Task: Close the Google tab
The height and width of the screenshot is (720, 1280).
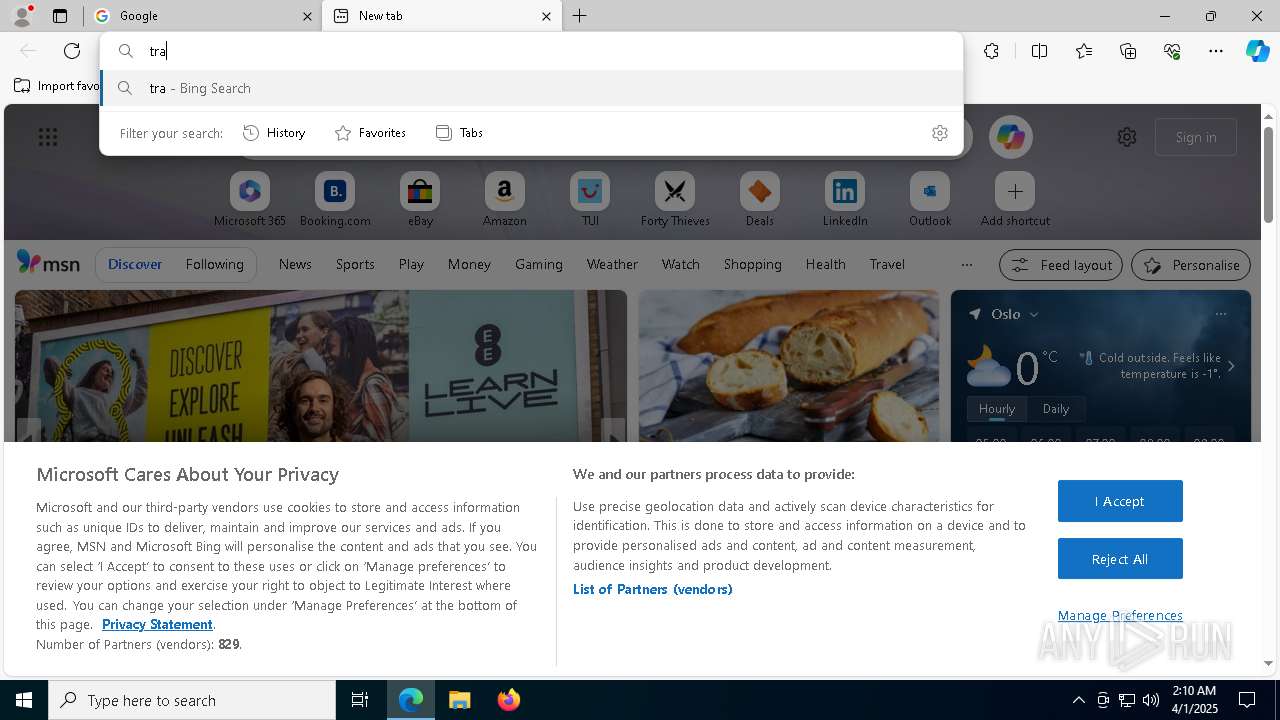Action: pyautogui.click(x=307, y=16)
